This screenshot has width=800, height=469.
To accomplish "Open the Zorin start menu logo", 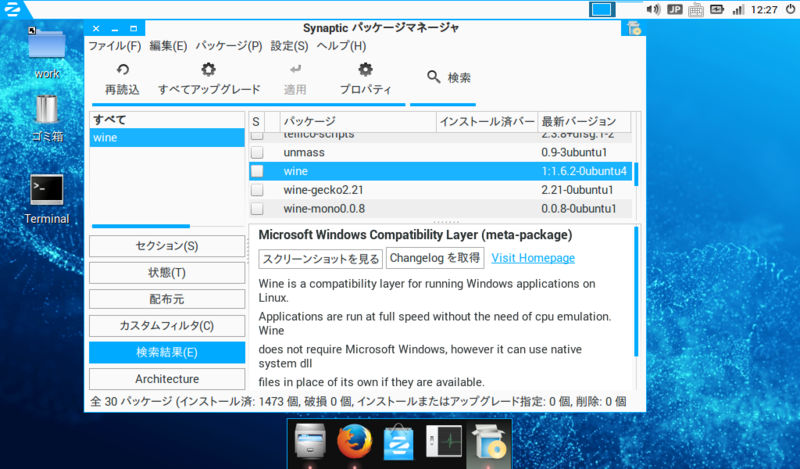I will [x=12, y=9].
